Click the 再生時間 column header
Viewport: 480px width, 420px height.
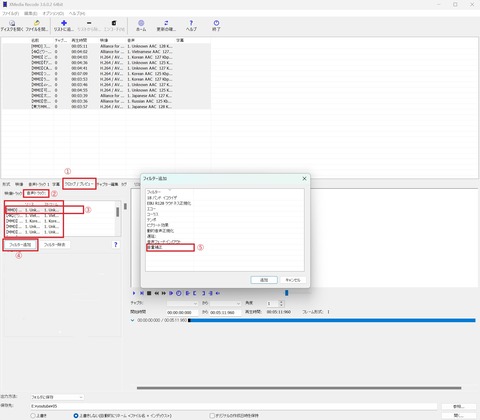click(x=79, y=40)
